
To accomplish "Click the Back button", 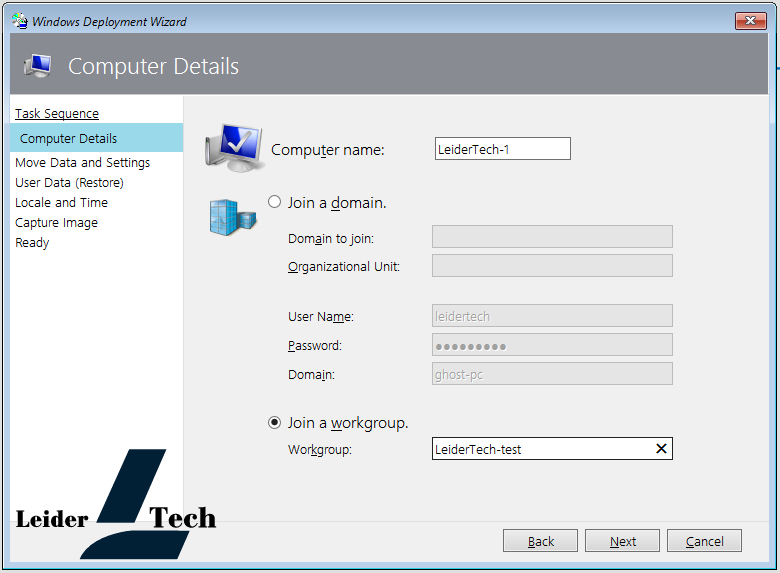I will 540,541.
